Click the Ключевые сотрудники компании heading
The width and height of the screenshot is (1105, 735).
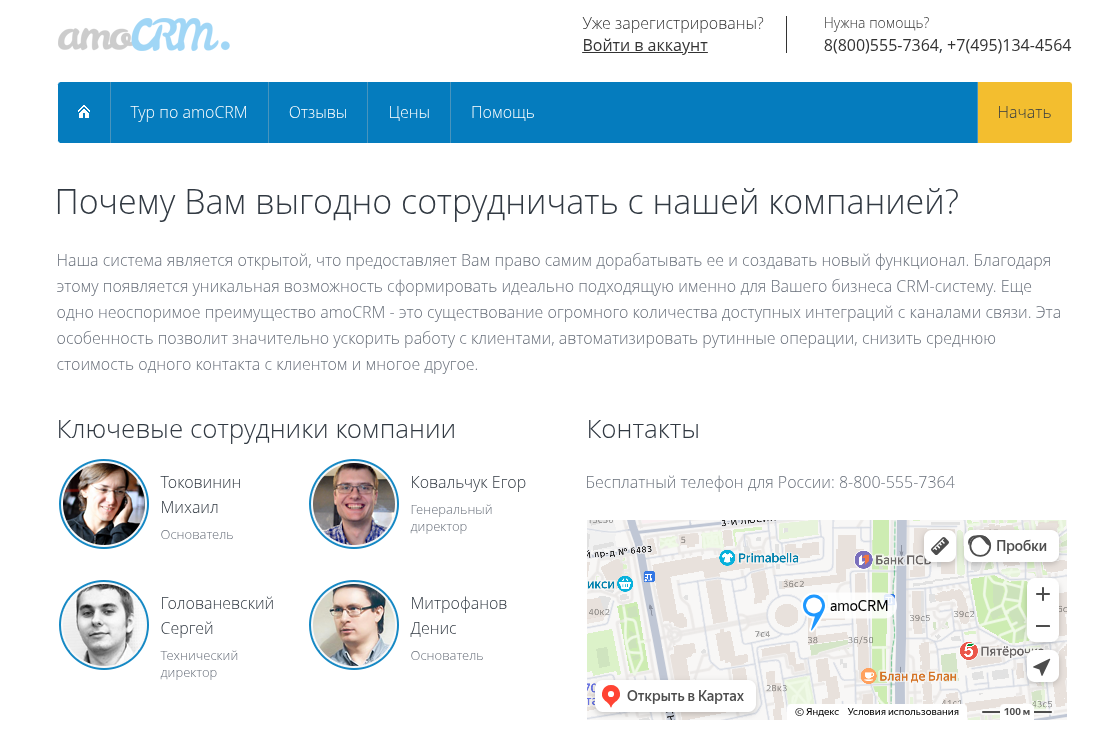[x=256, y=429]
